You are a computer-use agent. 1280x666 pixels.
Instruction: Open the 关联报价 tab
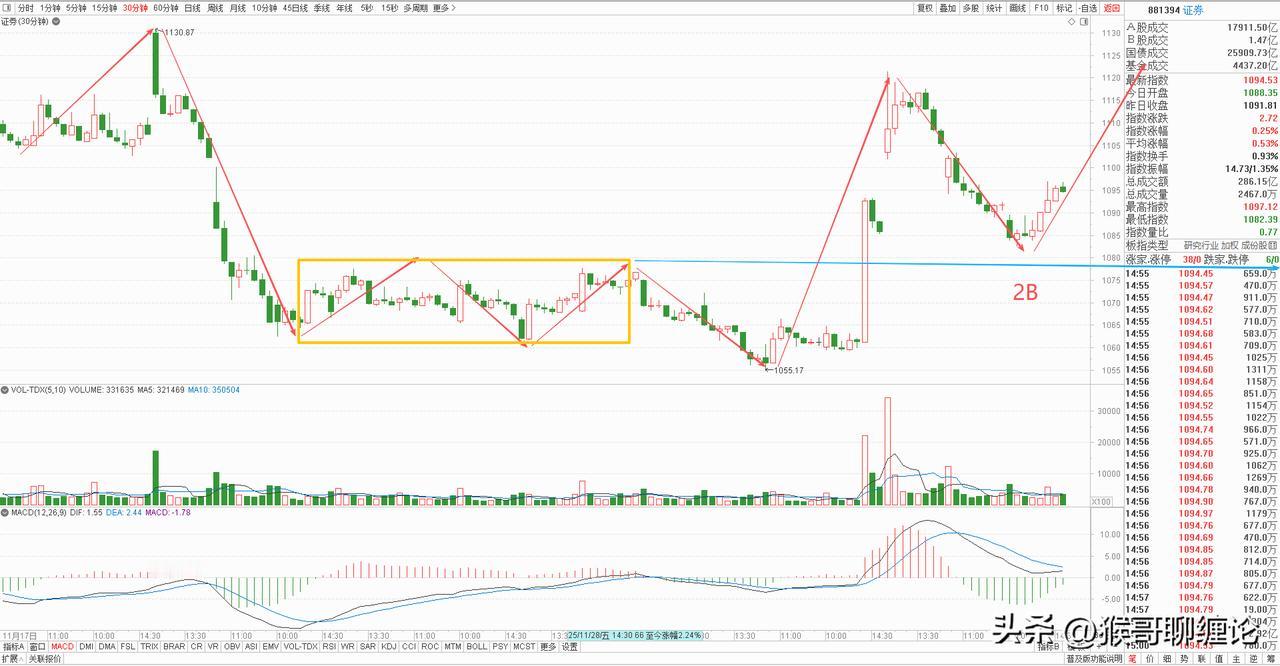[x=45, y=659]
